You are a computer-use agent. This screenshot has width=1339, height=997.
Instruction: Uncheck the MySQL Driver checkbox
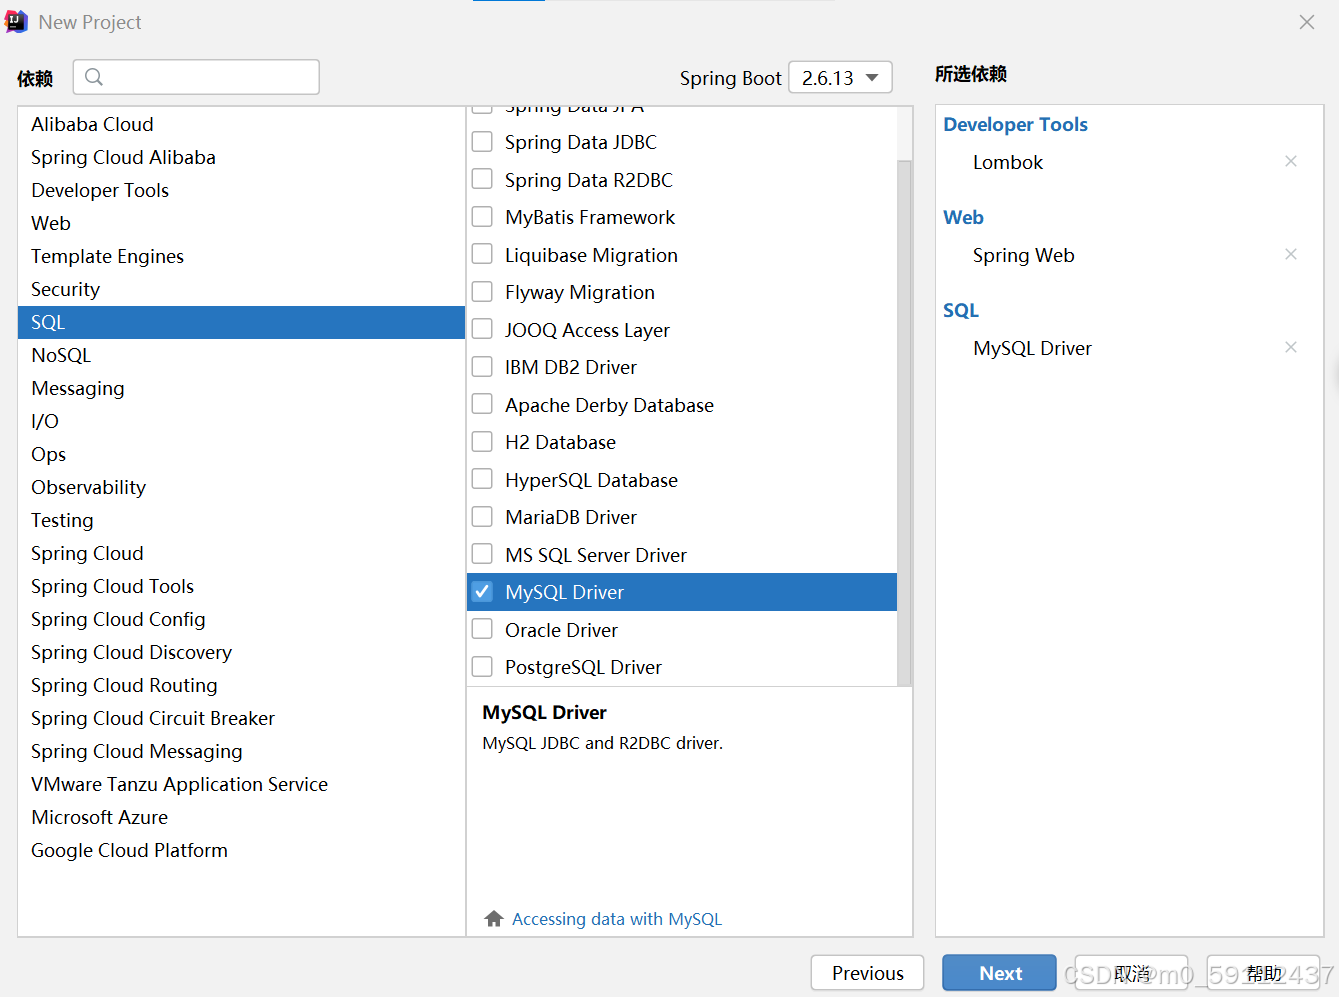[482, 591]
